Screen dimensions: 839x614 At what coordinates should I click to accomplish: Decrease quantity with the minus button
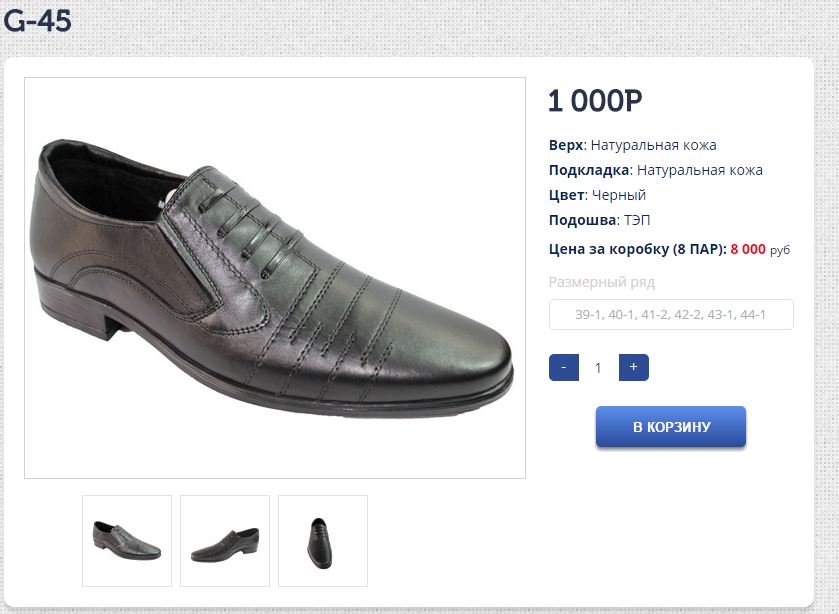click(564, 368)
